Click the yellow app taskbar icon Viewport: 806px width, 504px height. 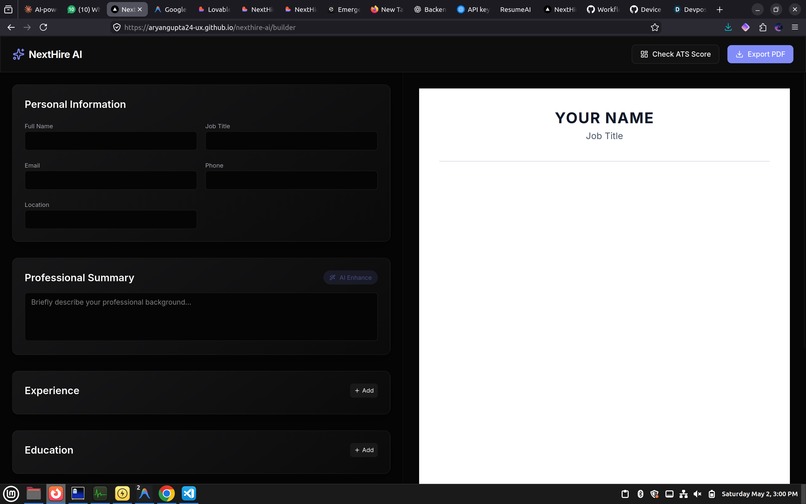pyautogui.click(x=122, y=494)
